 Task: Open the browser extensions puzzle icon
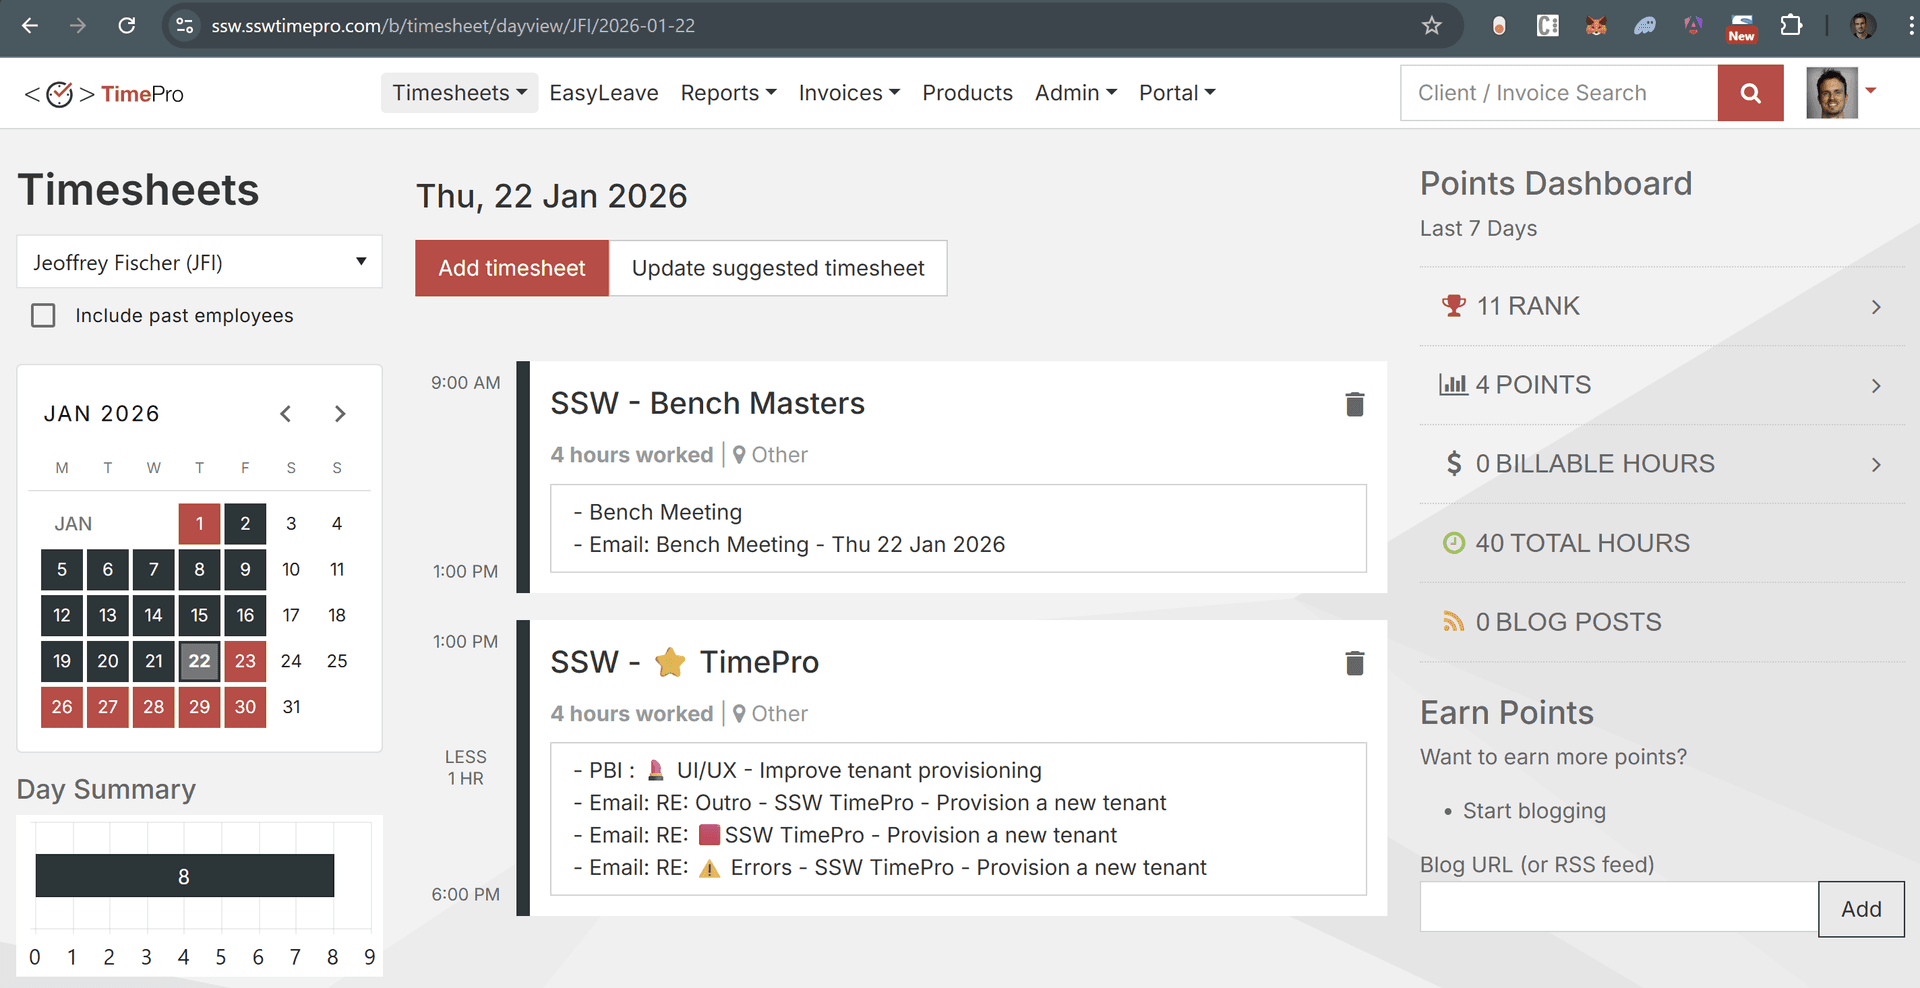tap(1791, 26)
